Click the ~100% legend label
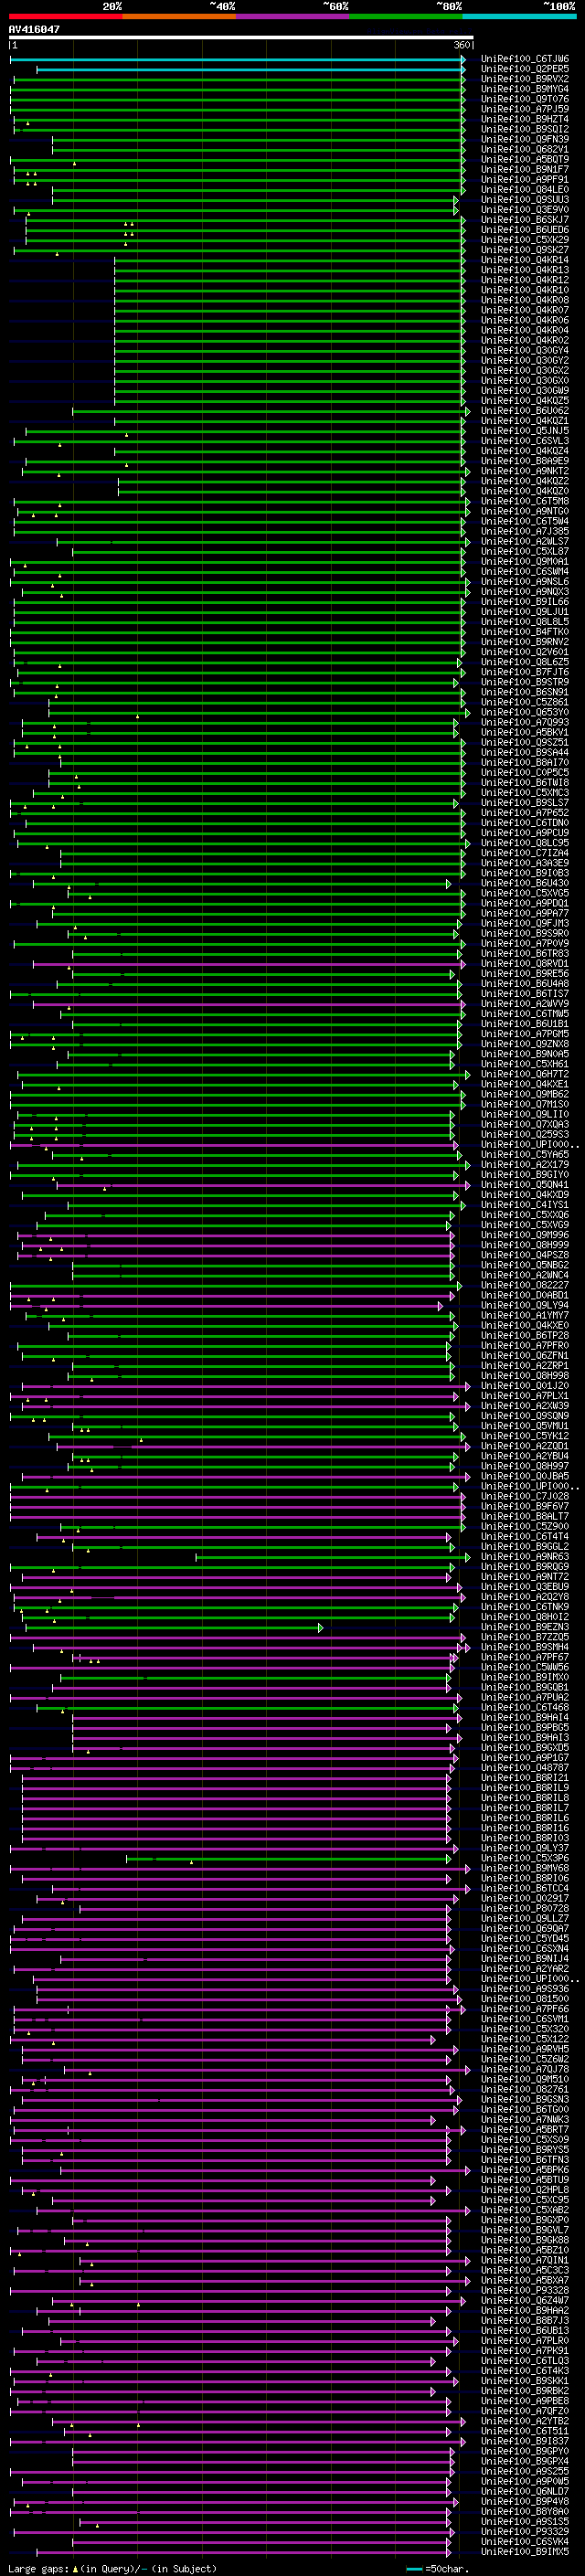 (x=559, y=6)
